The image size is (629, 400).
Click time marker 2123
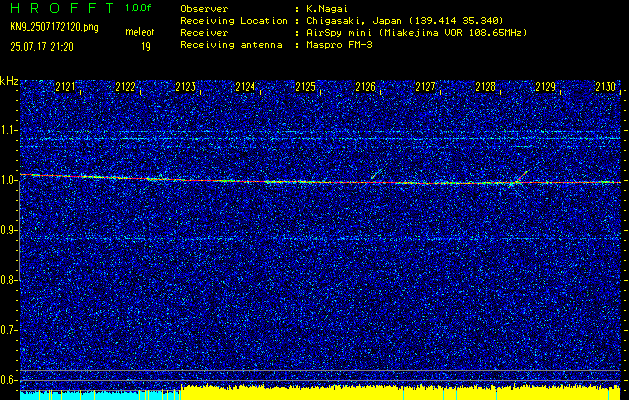pos(185,87)
